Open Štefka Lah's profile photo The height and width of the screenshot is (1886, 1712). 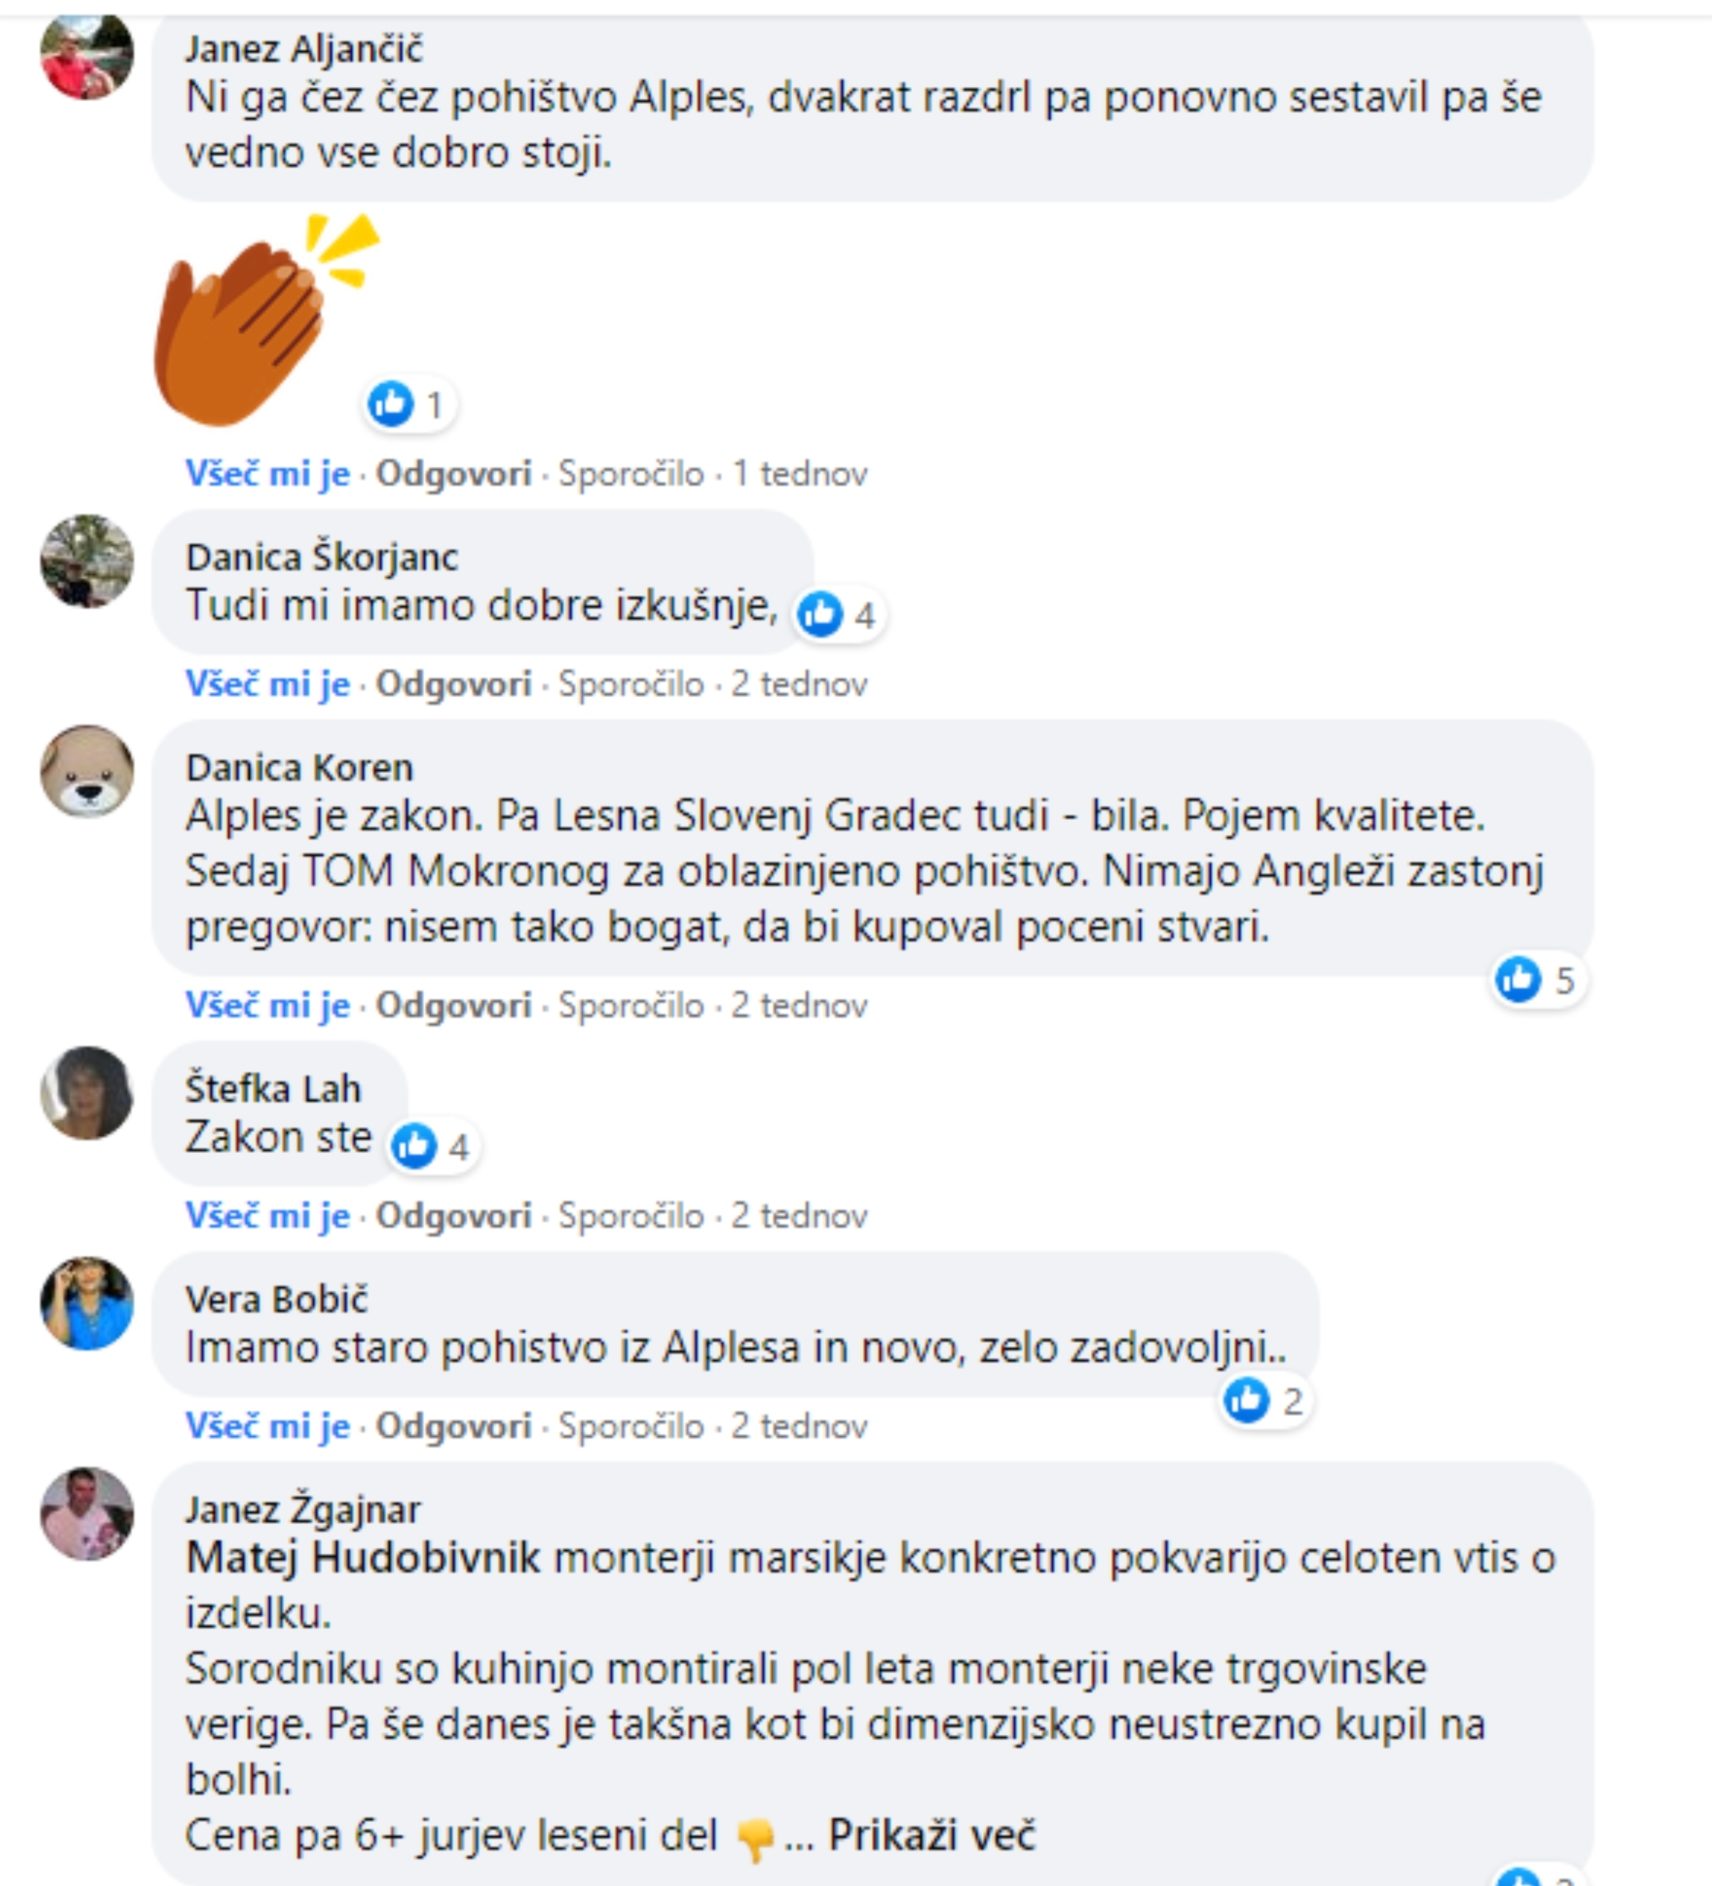[86, 1093]
